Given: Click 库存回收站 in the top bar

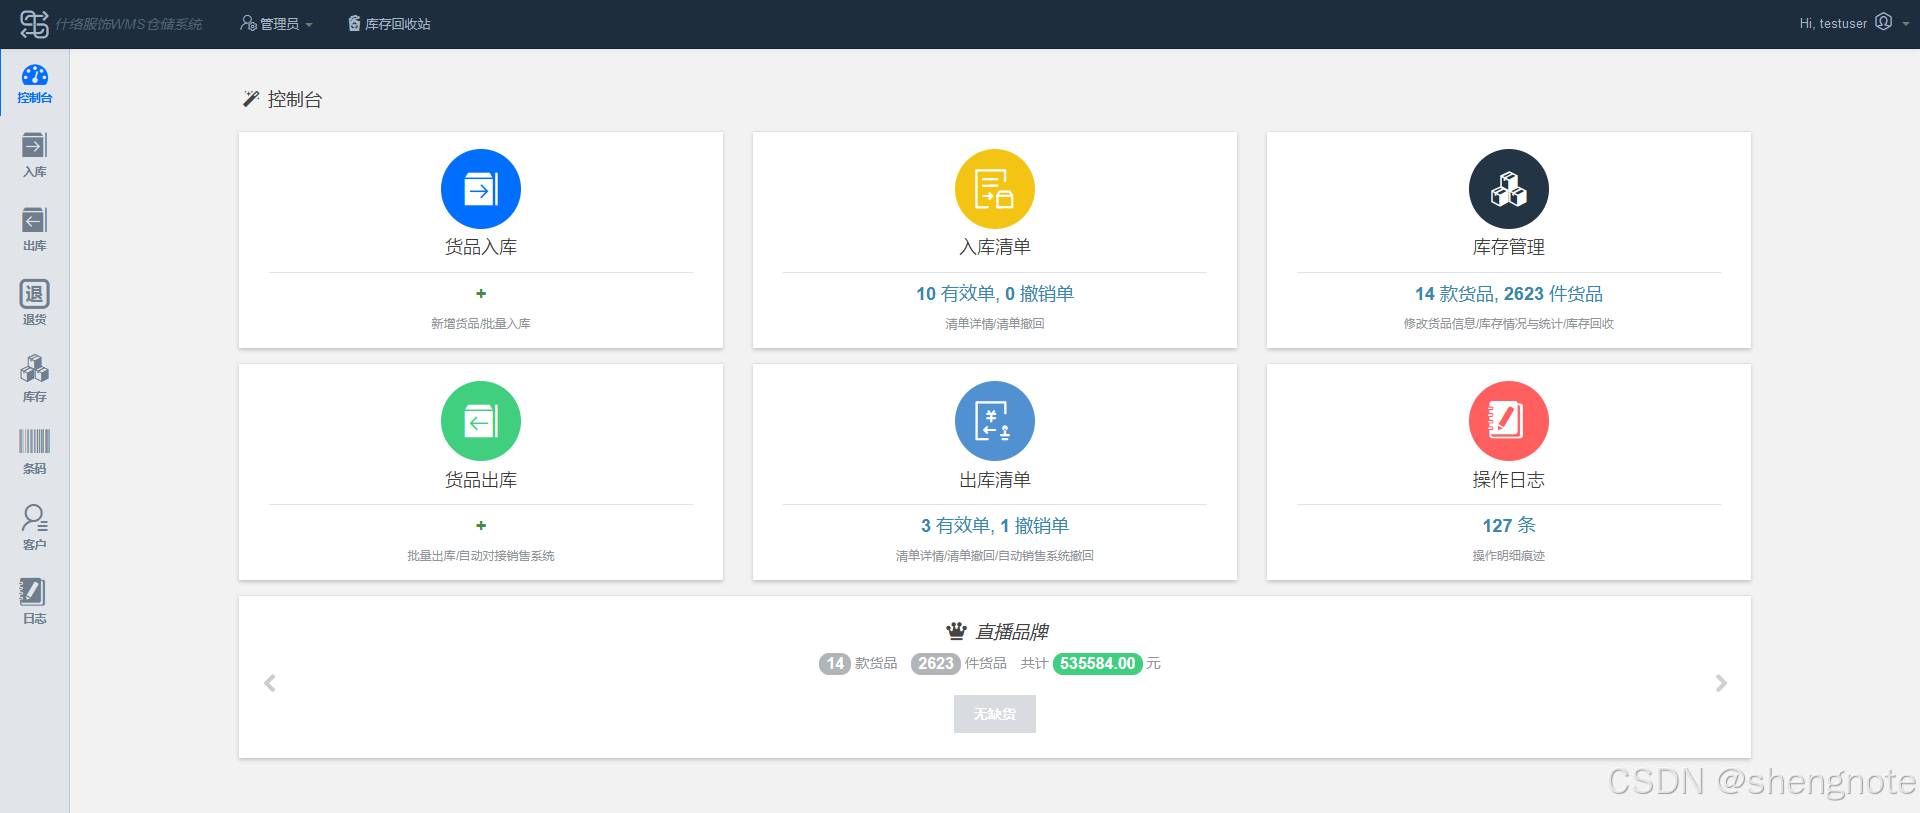Looking at the screenshot, I should pyautogui.click(x=389, y=24).
